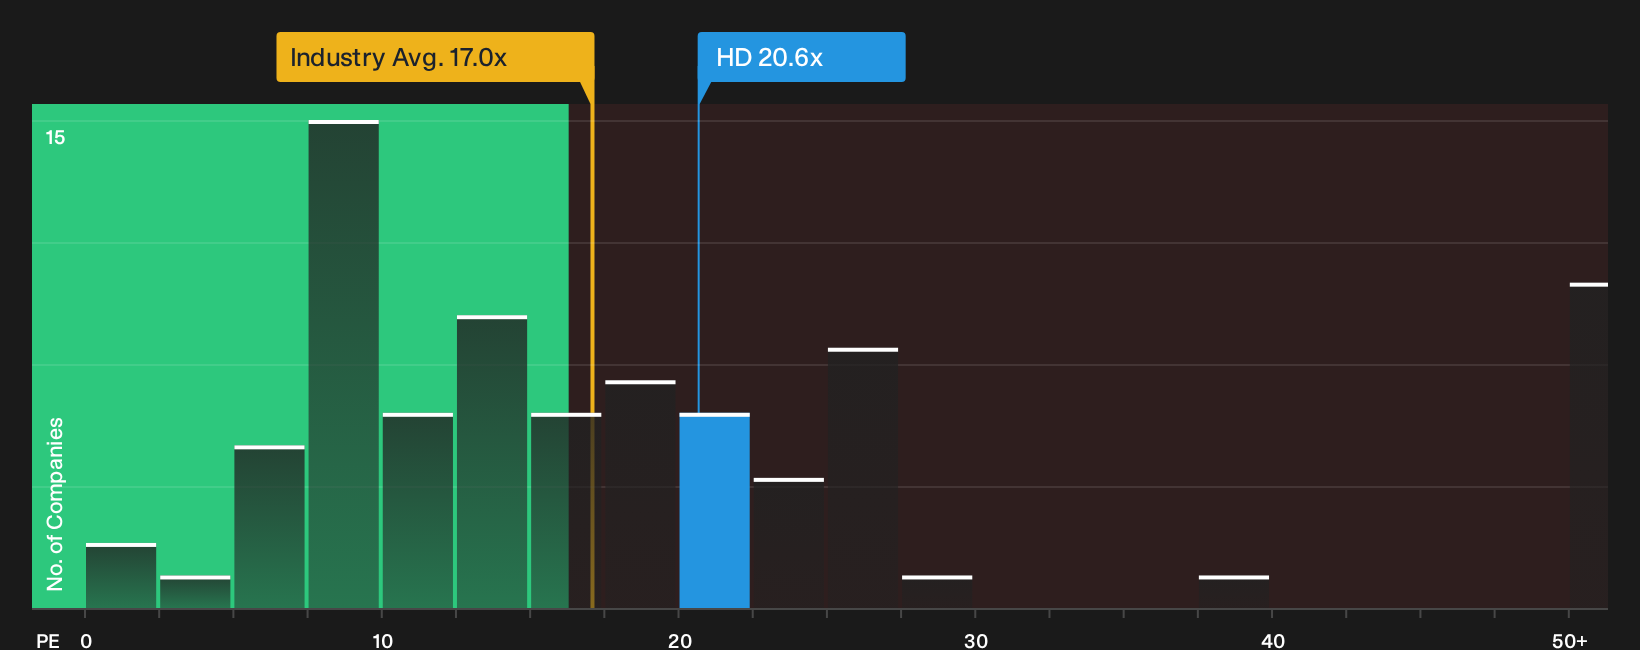Click the bar at PE 22.5 to 25

789,543
